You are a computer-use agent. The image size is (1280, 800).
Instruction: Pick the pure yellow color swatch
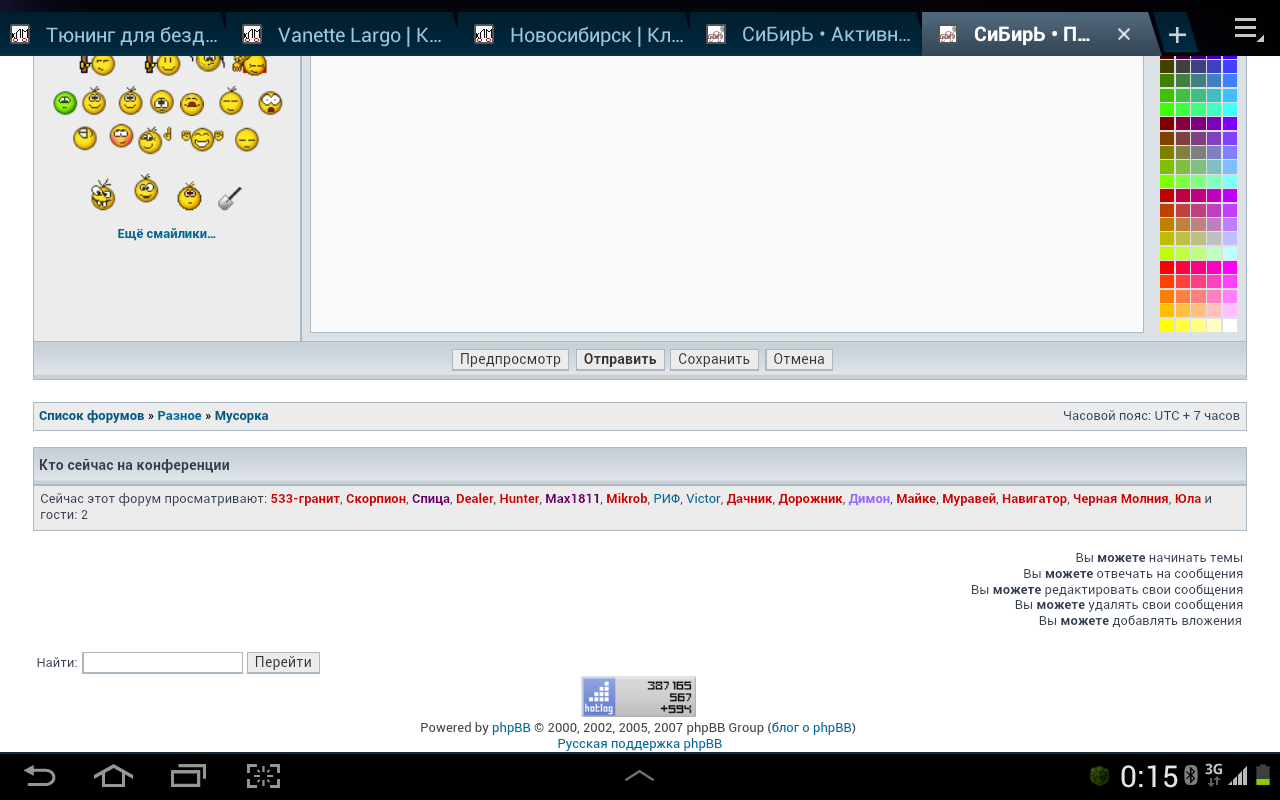click(x=1167, y=325)
